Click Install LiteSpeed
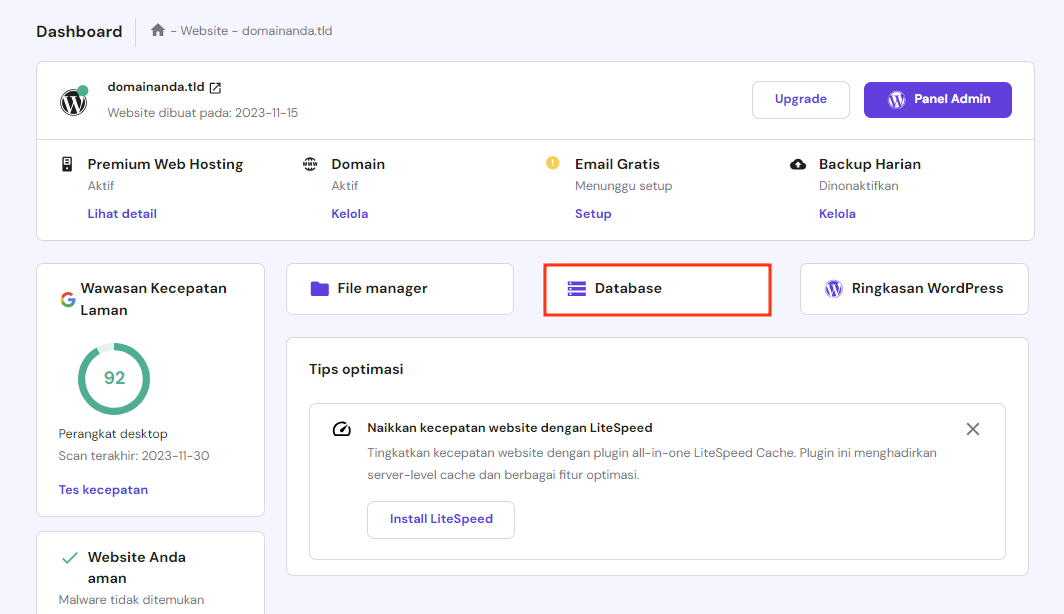Screen dimensions: 1064x614 440,519
